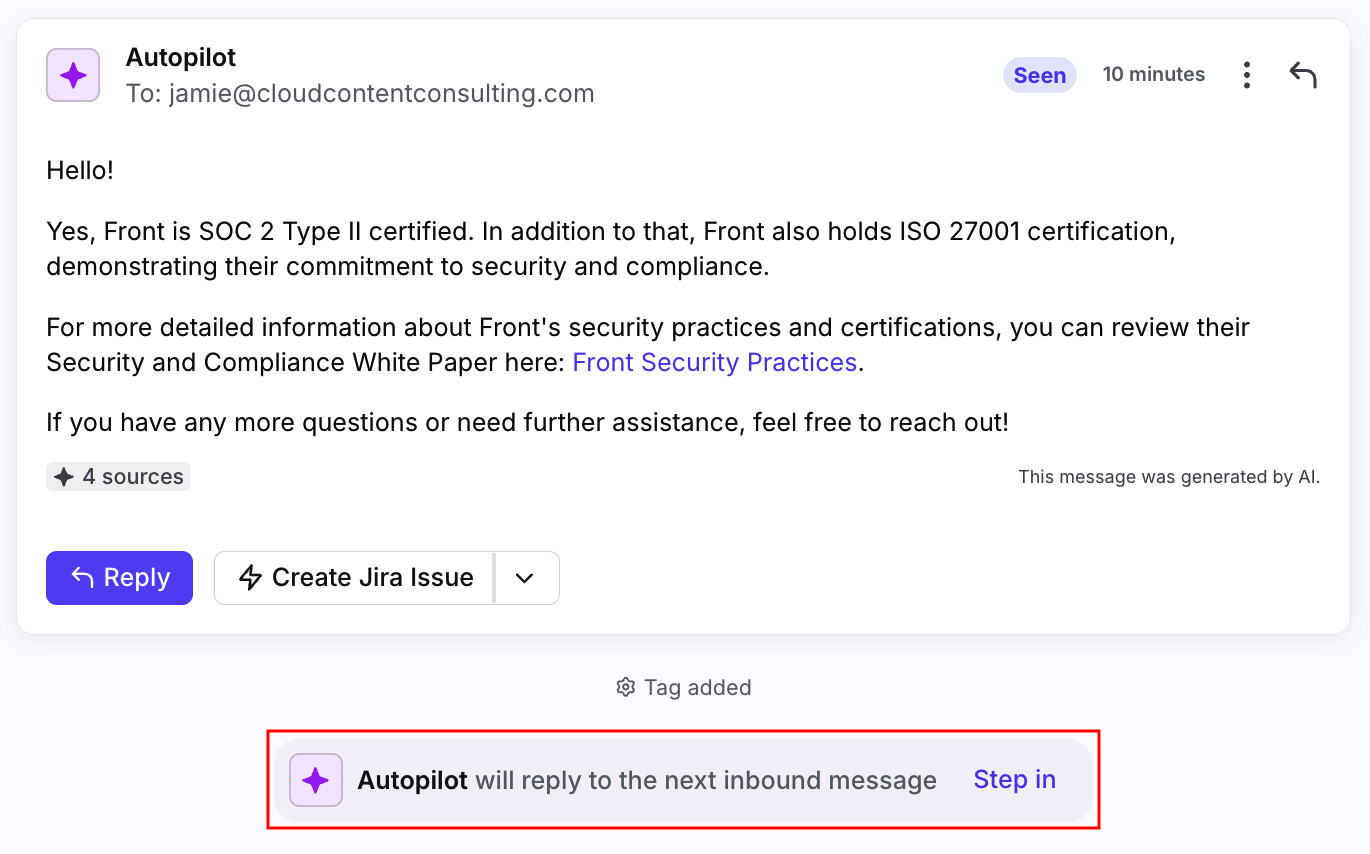Expand the dropdown next to Create Jira Issue
The image size is (1370, 854).
coord(525,578)
